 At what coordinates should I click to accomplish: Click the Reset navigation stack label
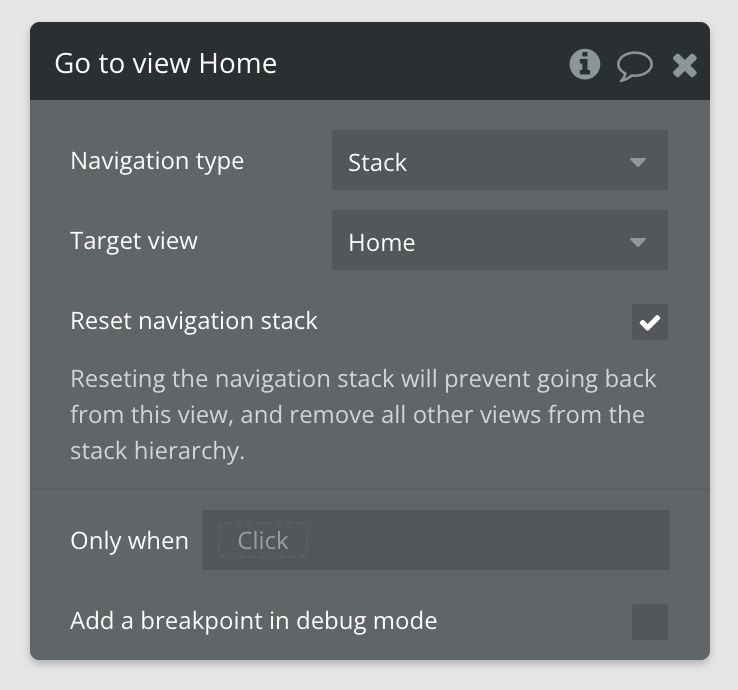click(x=194, y=321)
